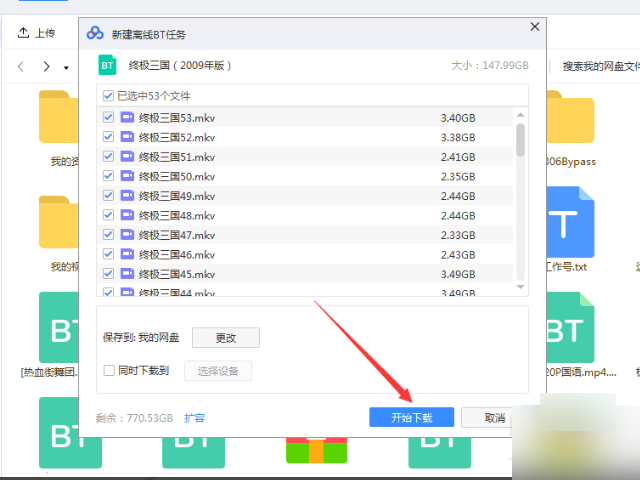Click 开始下载 to start the download
Image resolution: width=640 pixels, height=480 pixels.
[411, 417]
